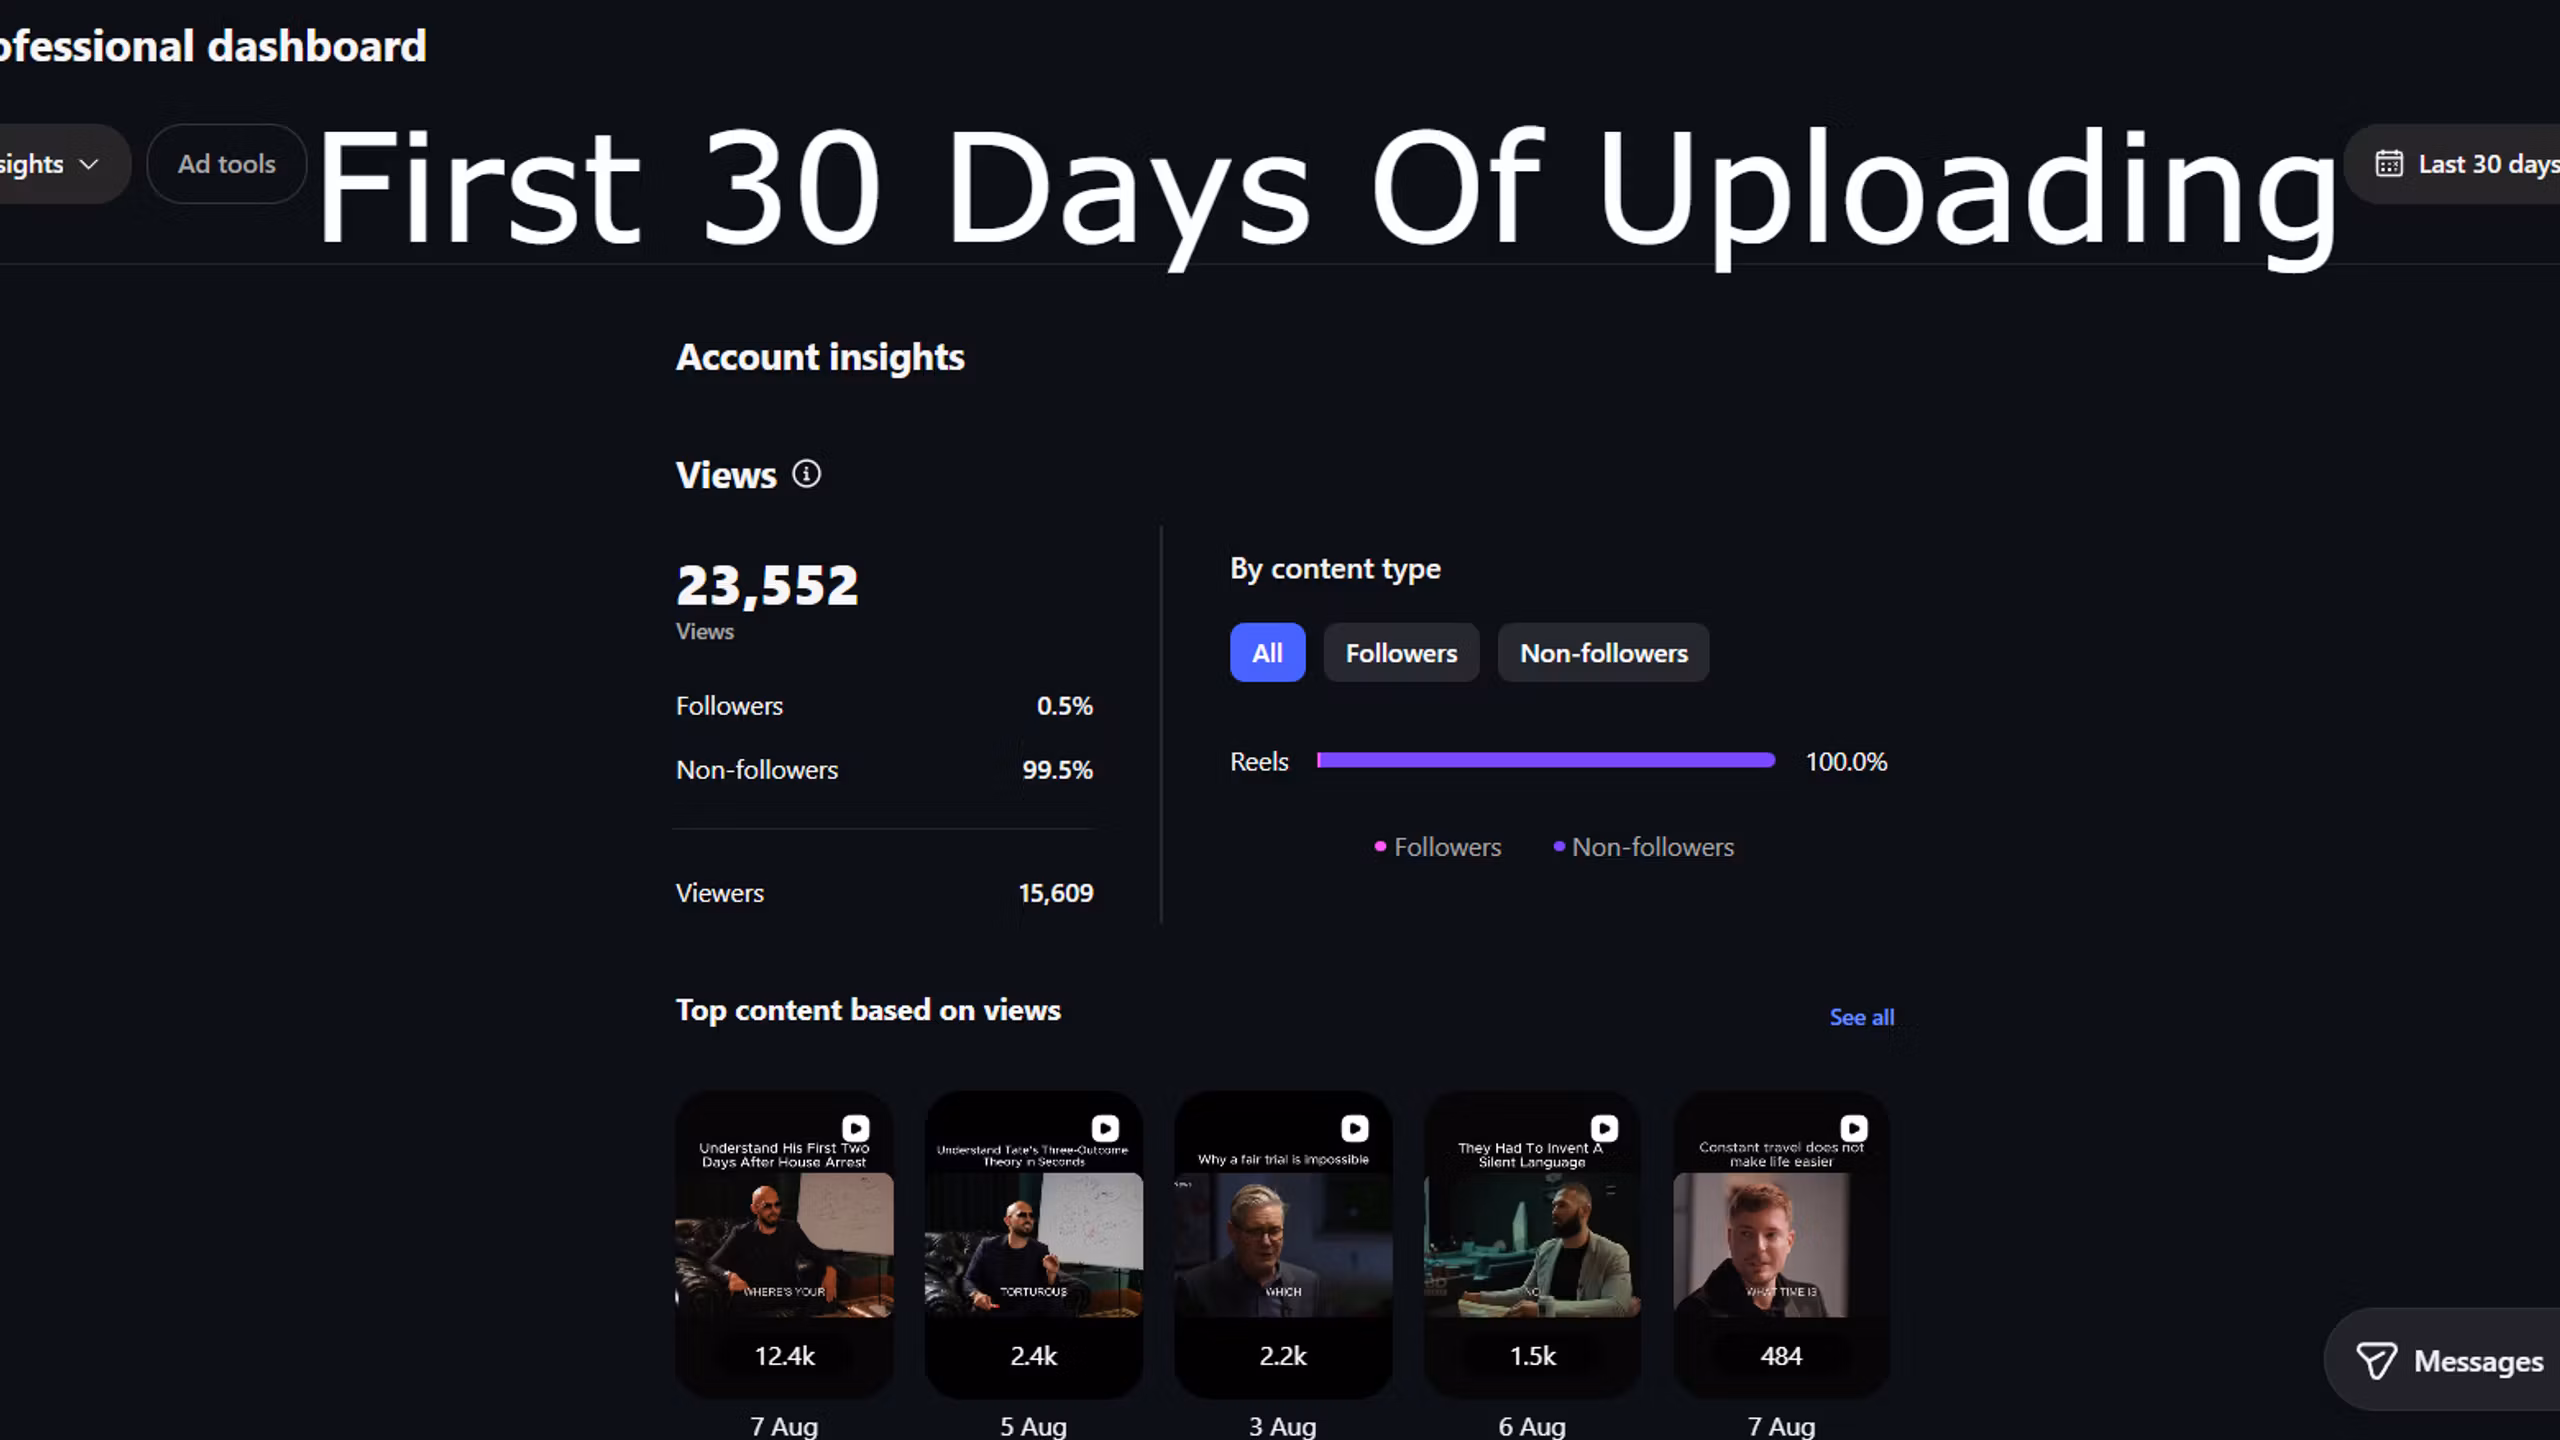Open the Ad tools tab
Image resolution: width=2560 pixels, height=1440 pixels.
pyautogui.click(x=226, y=164)
